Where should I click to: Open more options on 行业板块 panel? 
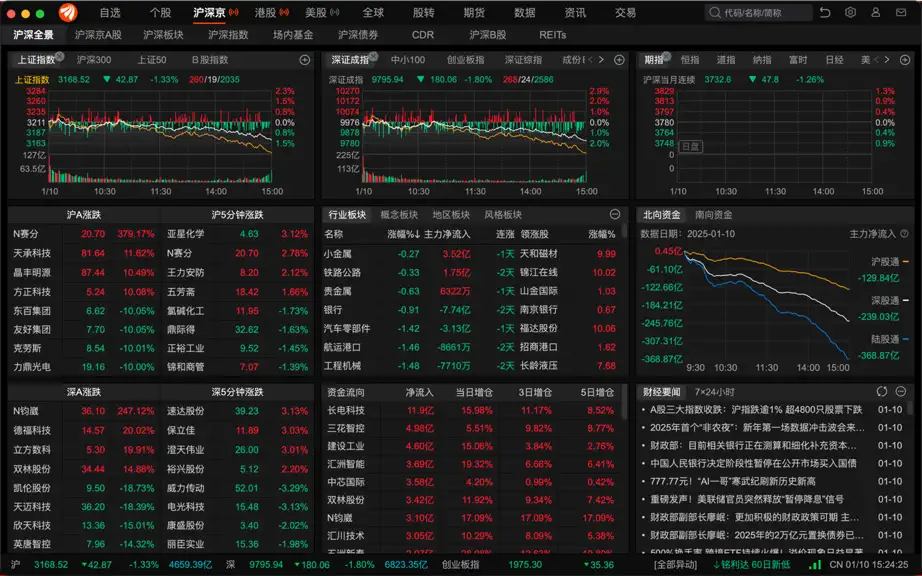click(x=615, y=215)
